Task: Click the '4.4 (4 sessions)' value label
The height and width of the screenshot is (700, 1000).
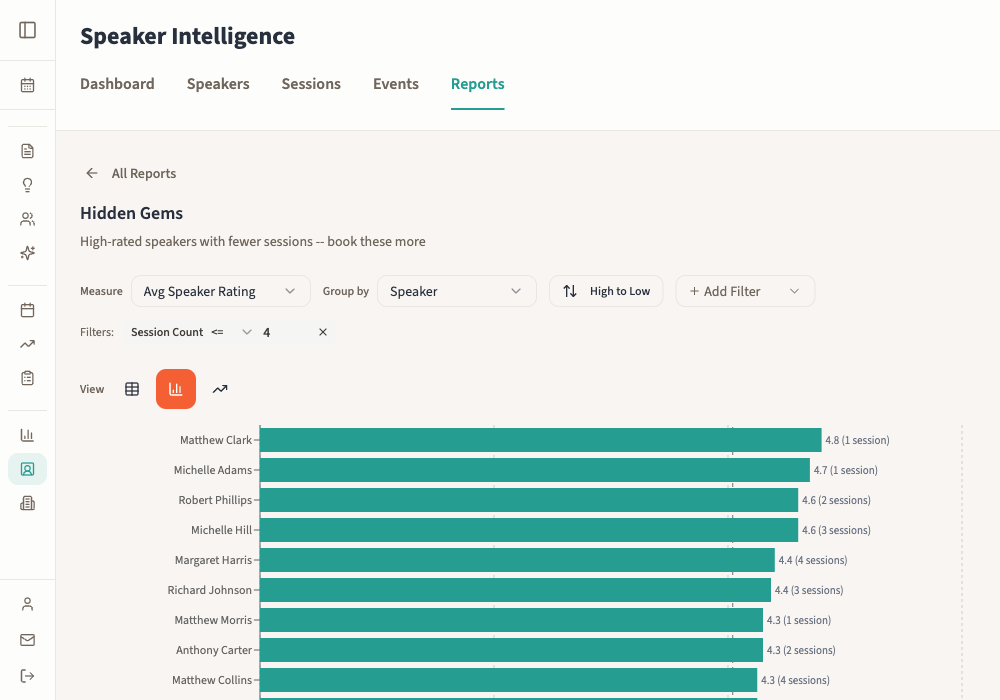Action: coord(813,560)
